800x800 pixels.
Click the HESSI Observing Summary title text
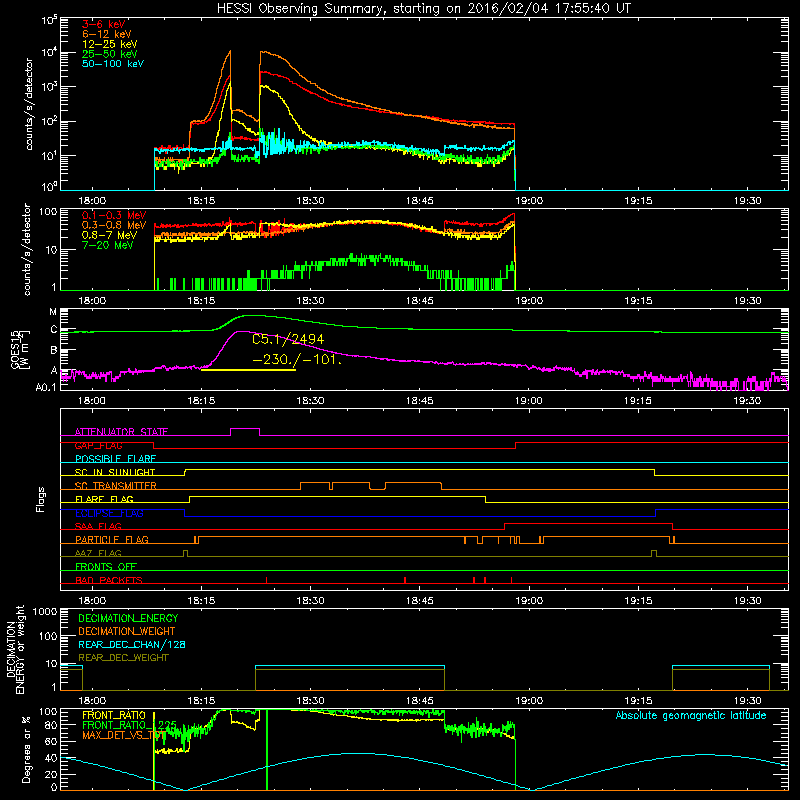coord(423,9)
